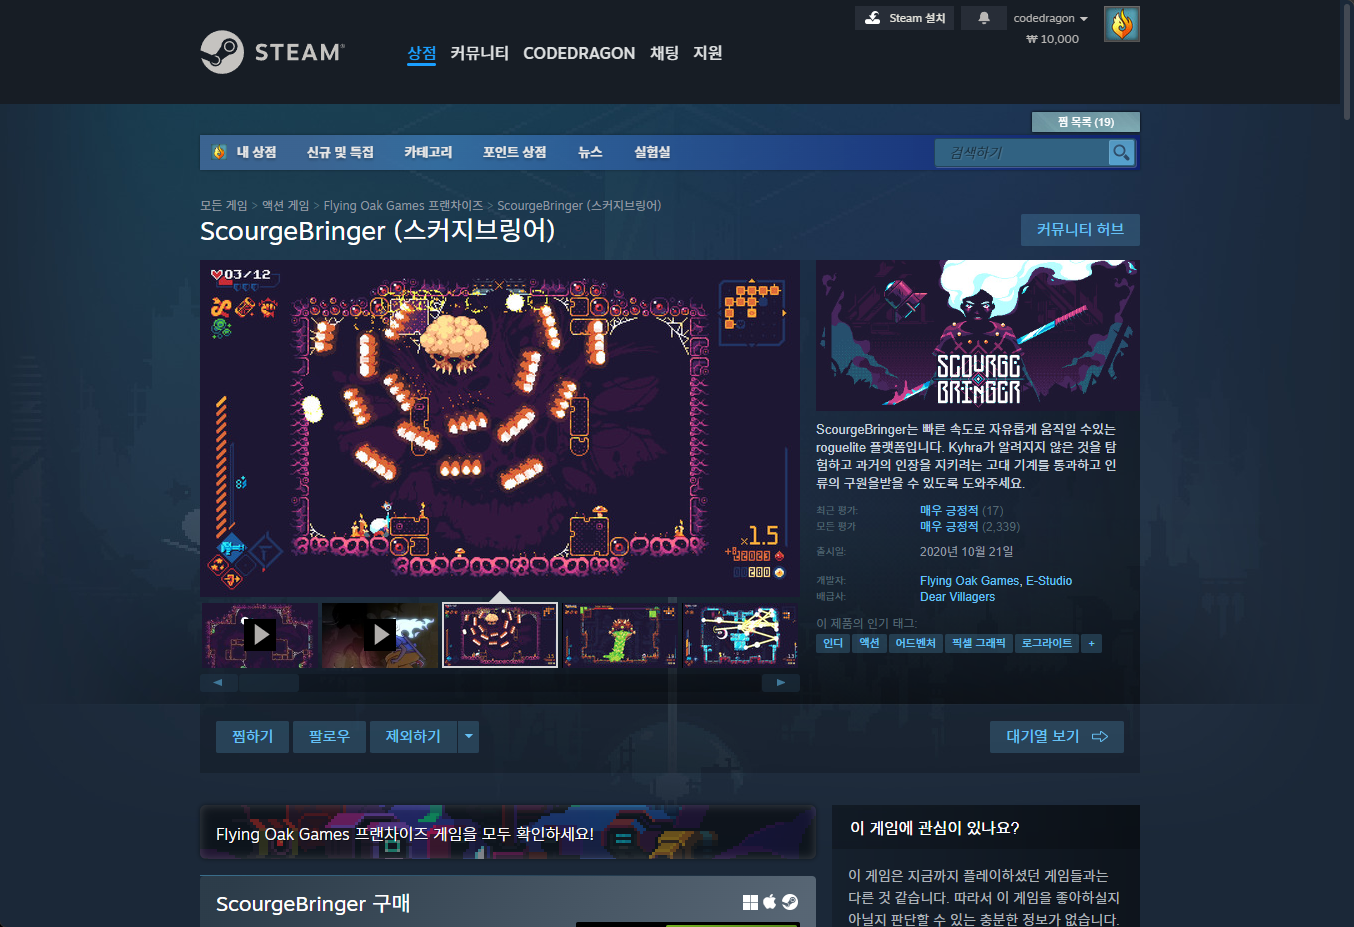Viewport: 1354px width, 927px height.
Task: Play the first trailer video thumbnail
Action: 260,634
